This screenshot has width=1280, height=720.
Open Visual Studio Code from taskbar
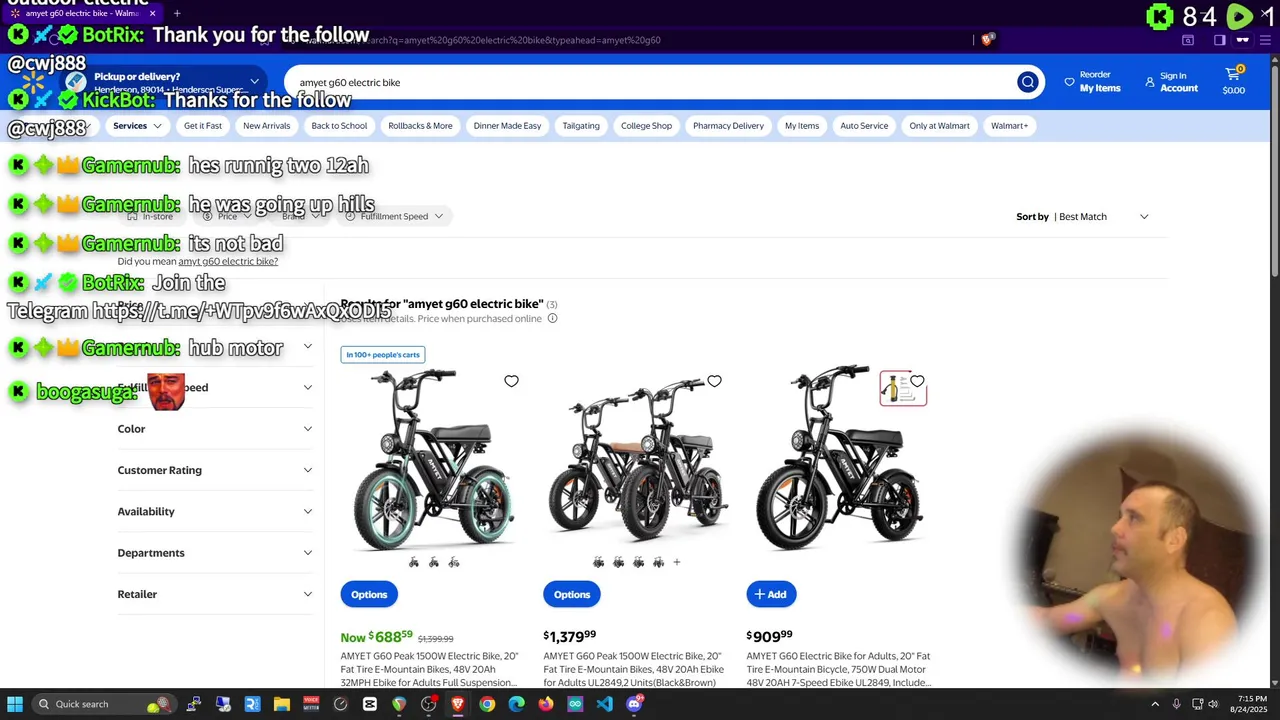[604, 704]
